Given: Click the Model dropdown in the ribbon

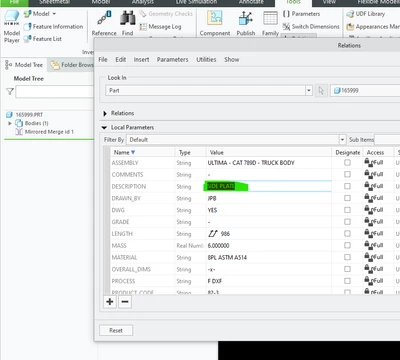Looking at the screenshot, I should point(40,14).
